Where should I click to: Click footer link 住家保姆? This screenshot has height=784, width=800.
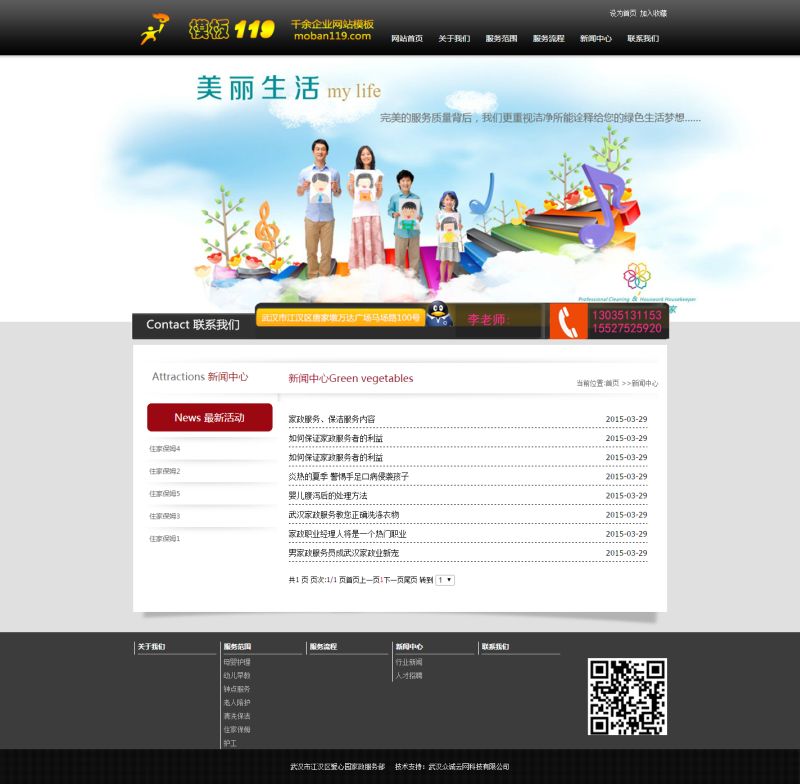coord(237,729)
